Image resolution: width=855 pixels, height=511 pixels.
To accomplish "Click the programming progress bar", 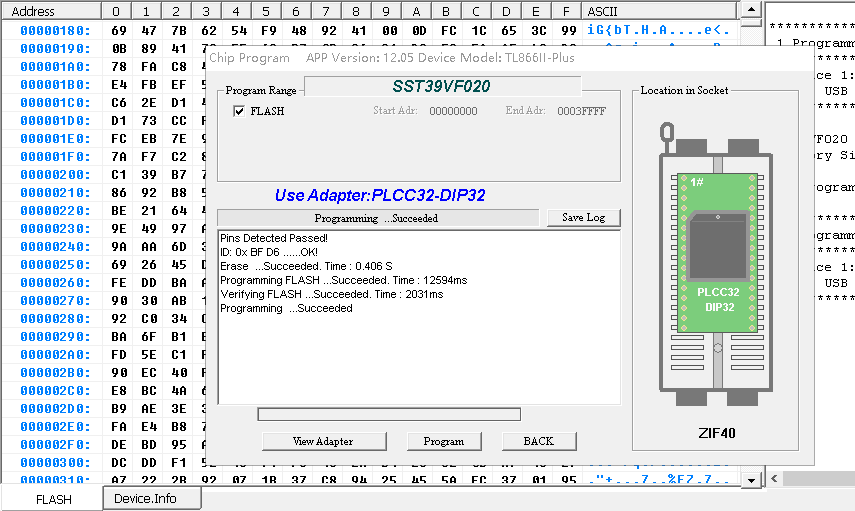I will [389, 414].
